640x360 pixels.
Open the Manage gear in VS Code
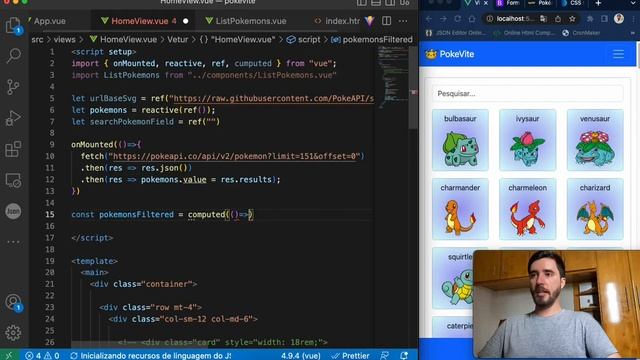tap(13, 333)
